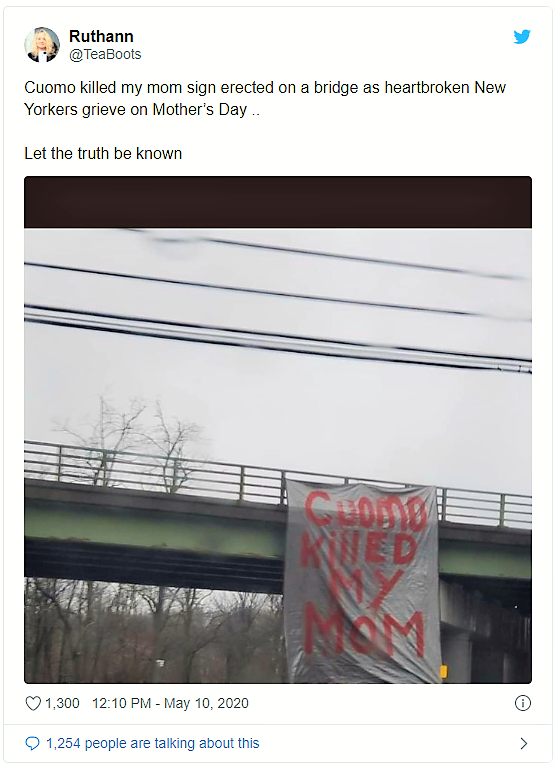Open the @TeaBoots handle link
Image resolution: width=555 pixels, height=767 pixels.
coord(105,54)
